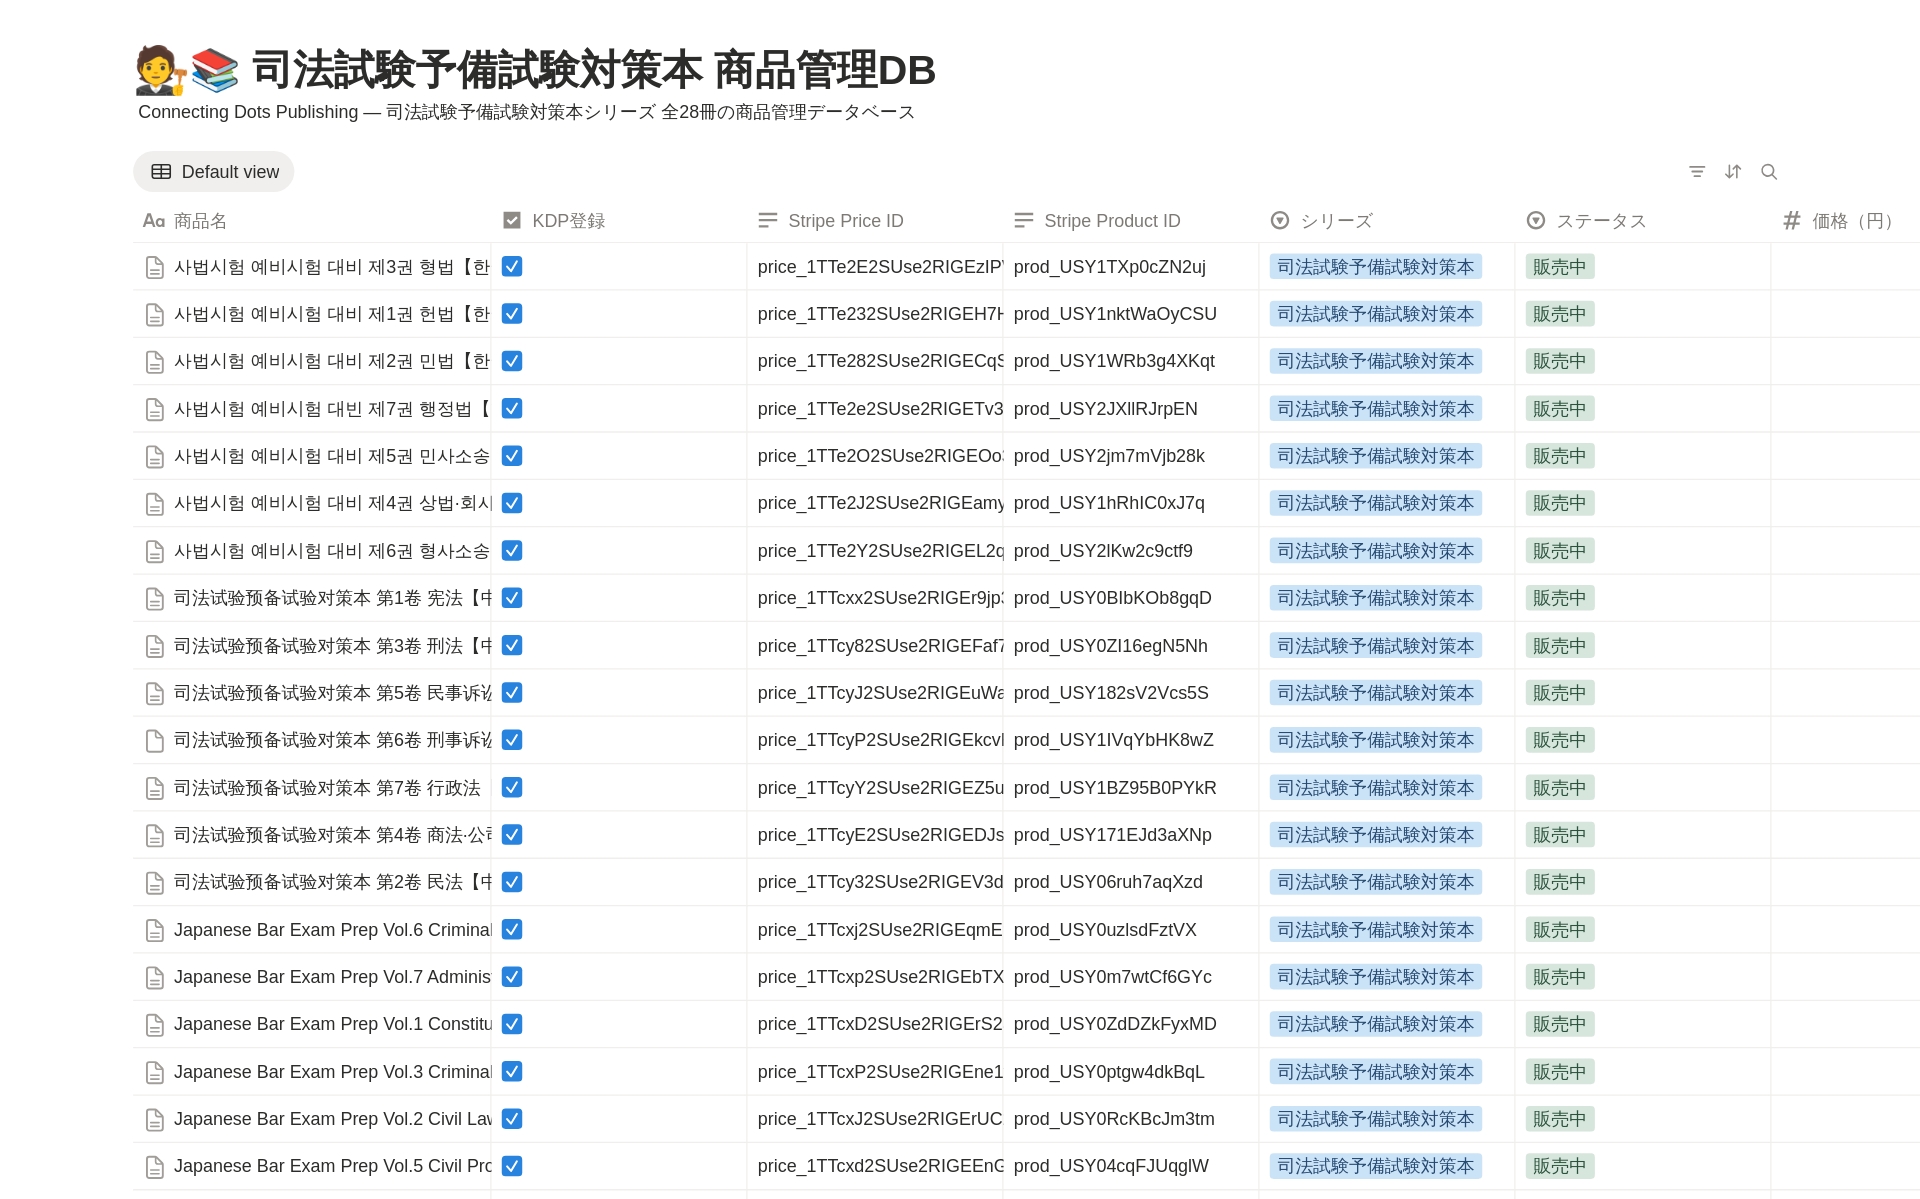The width and height of the screenshot is (1920, 1199).
Task: Open page icon of Vol.7 Administrative row
Action: [155, 978]
